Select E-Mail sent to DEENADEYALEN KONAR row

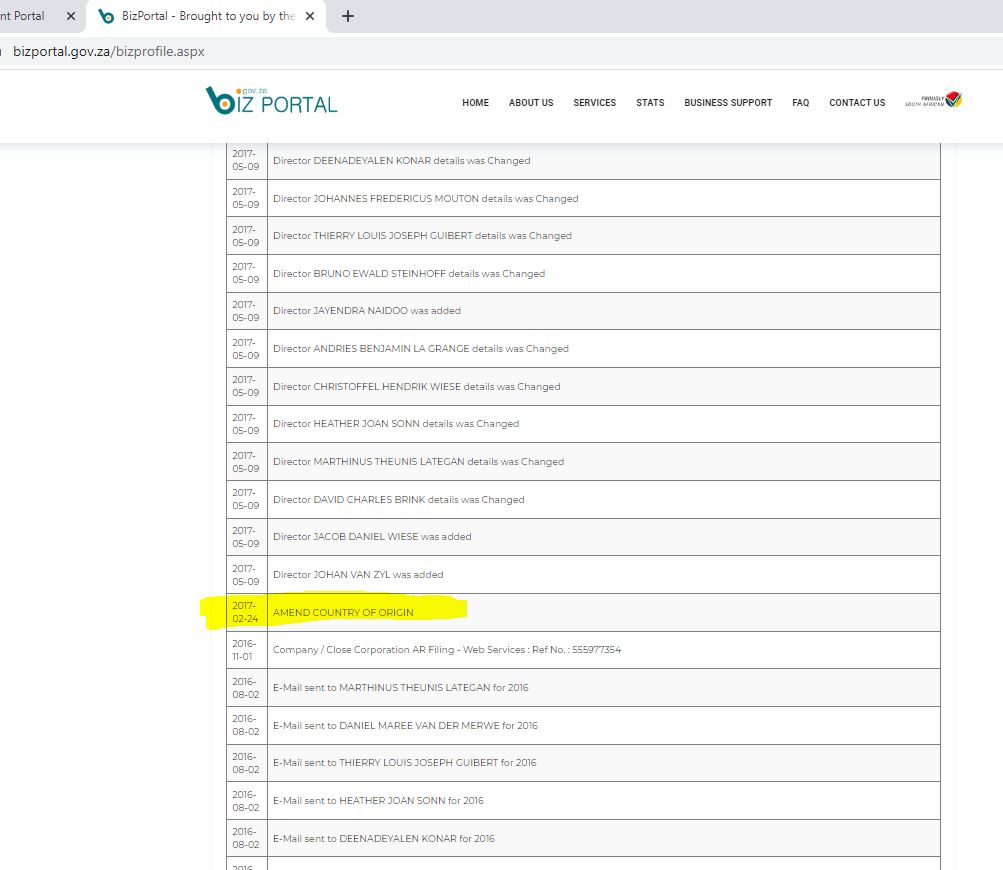point(583,838)
